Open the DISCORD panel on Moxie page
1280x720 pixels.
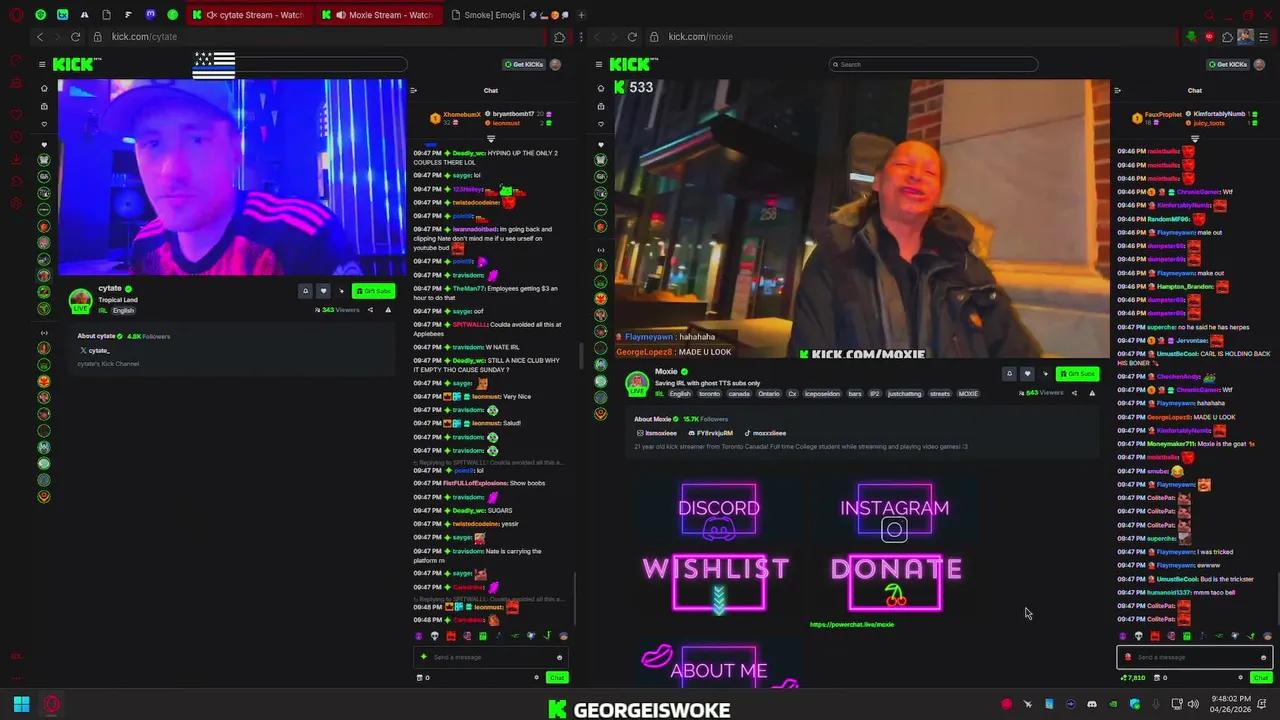pyautogui.click(x=719, y=511)
